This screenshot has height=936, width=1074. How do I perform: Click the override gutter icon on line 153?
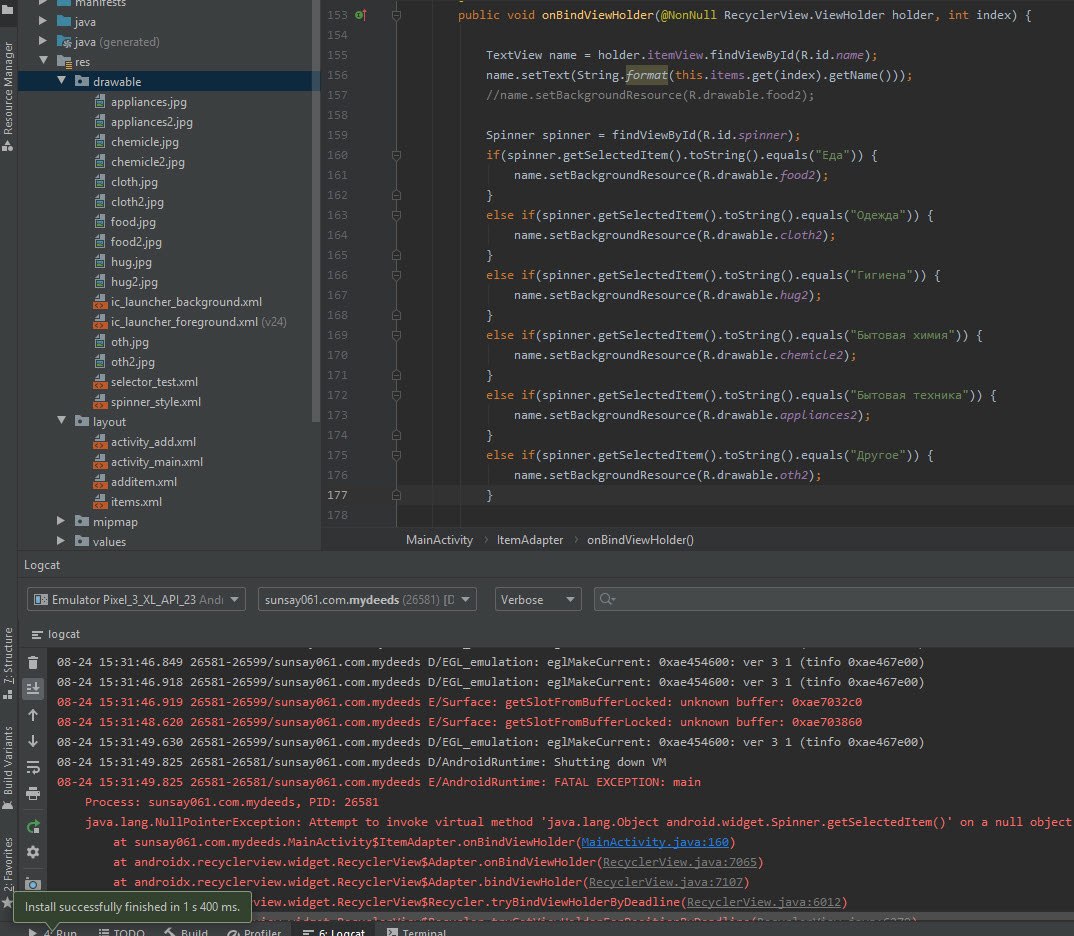[361, 16]
